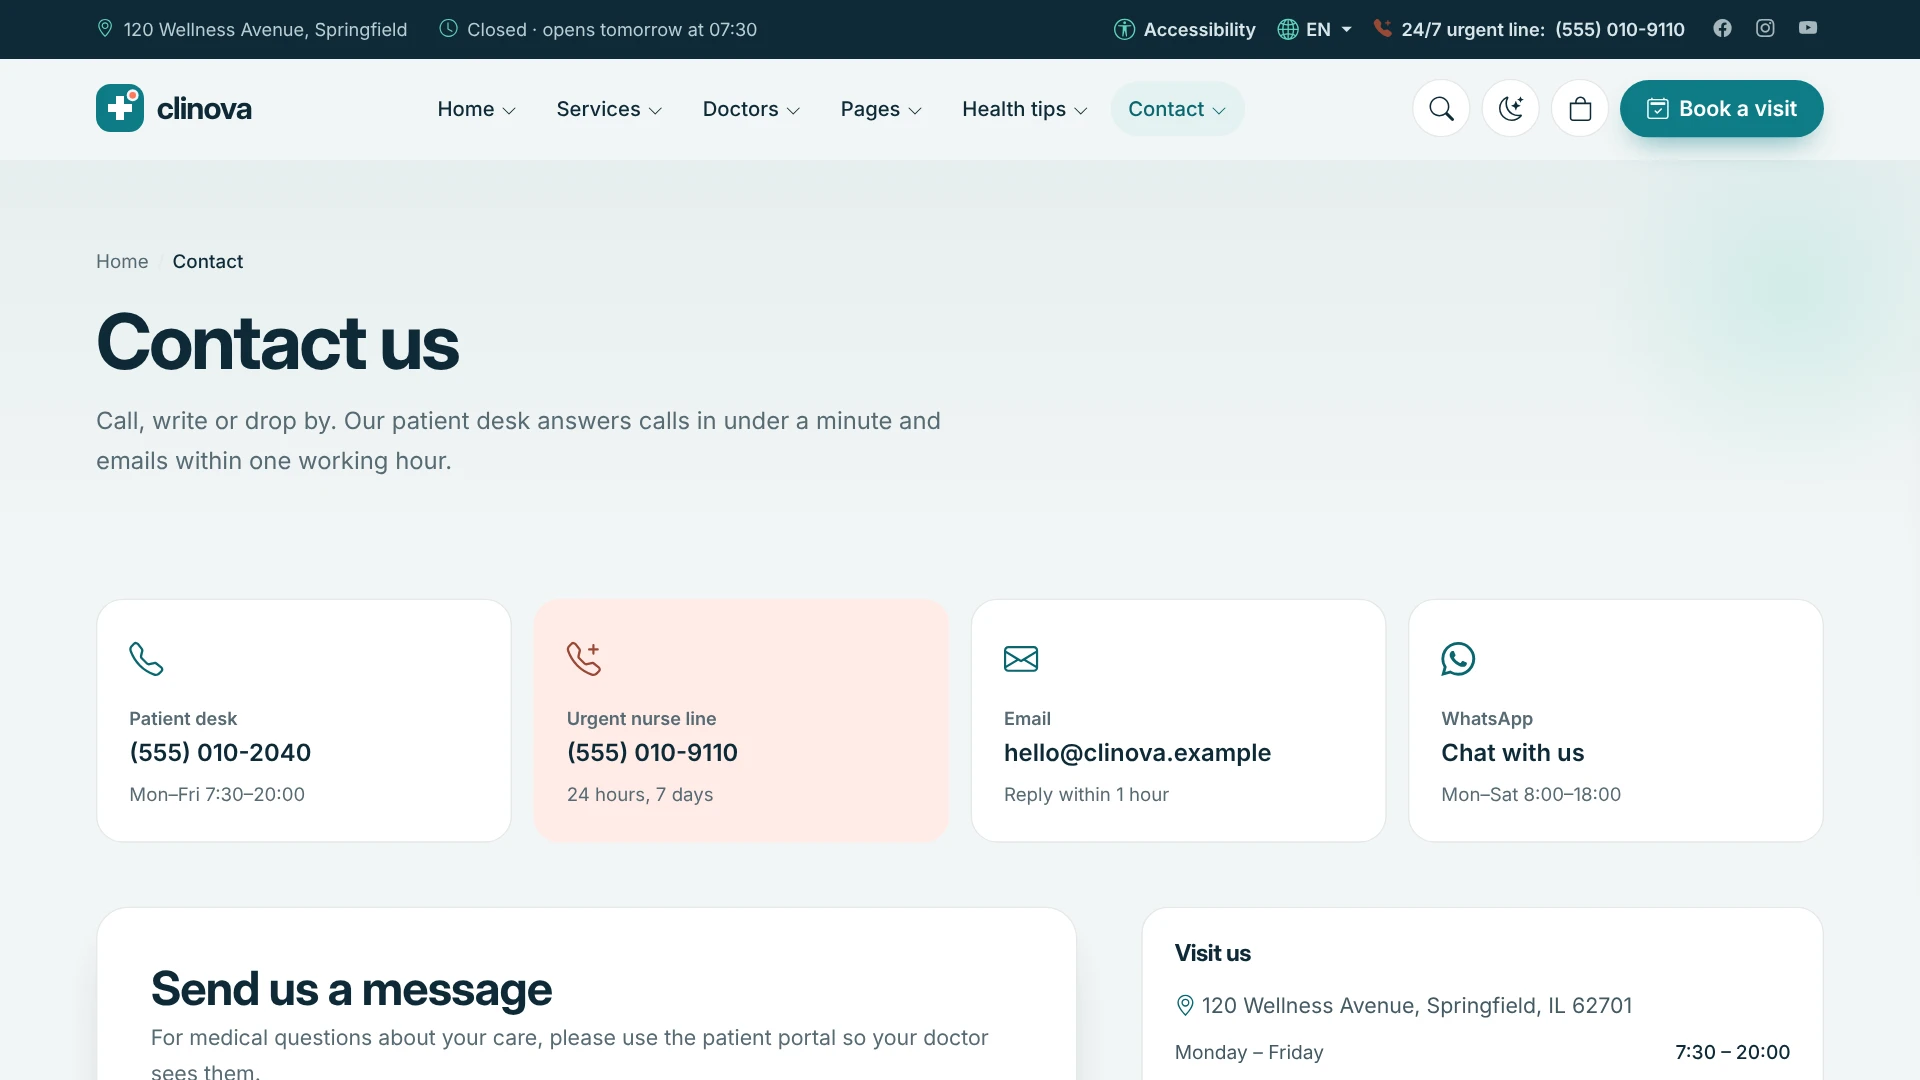Click top bar urgent number (555) 010-9110

point(1619,29)
